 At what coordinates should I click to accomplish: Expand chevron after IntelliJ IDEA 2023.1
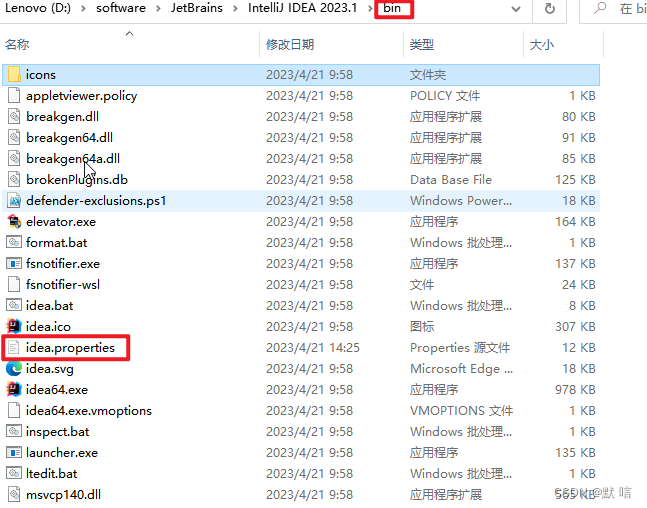click(x=370, y=8)
